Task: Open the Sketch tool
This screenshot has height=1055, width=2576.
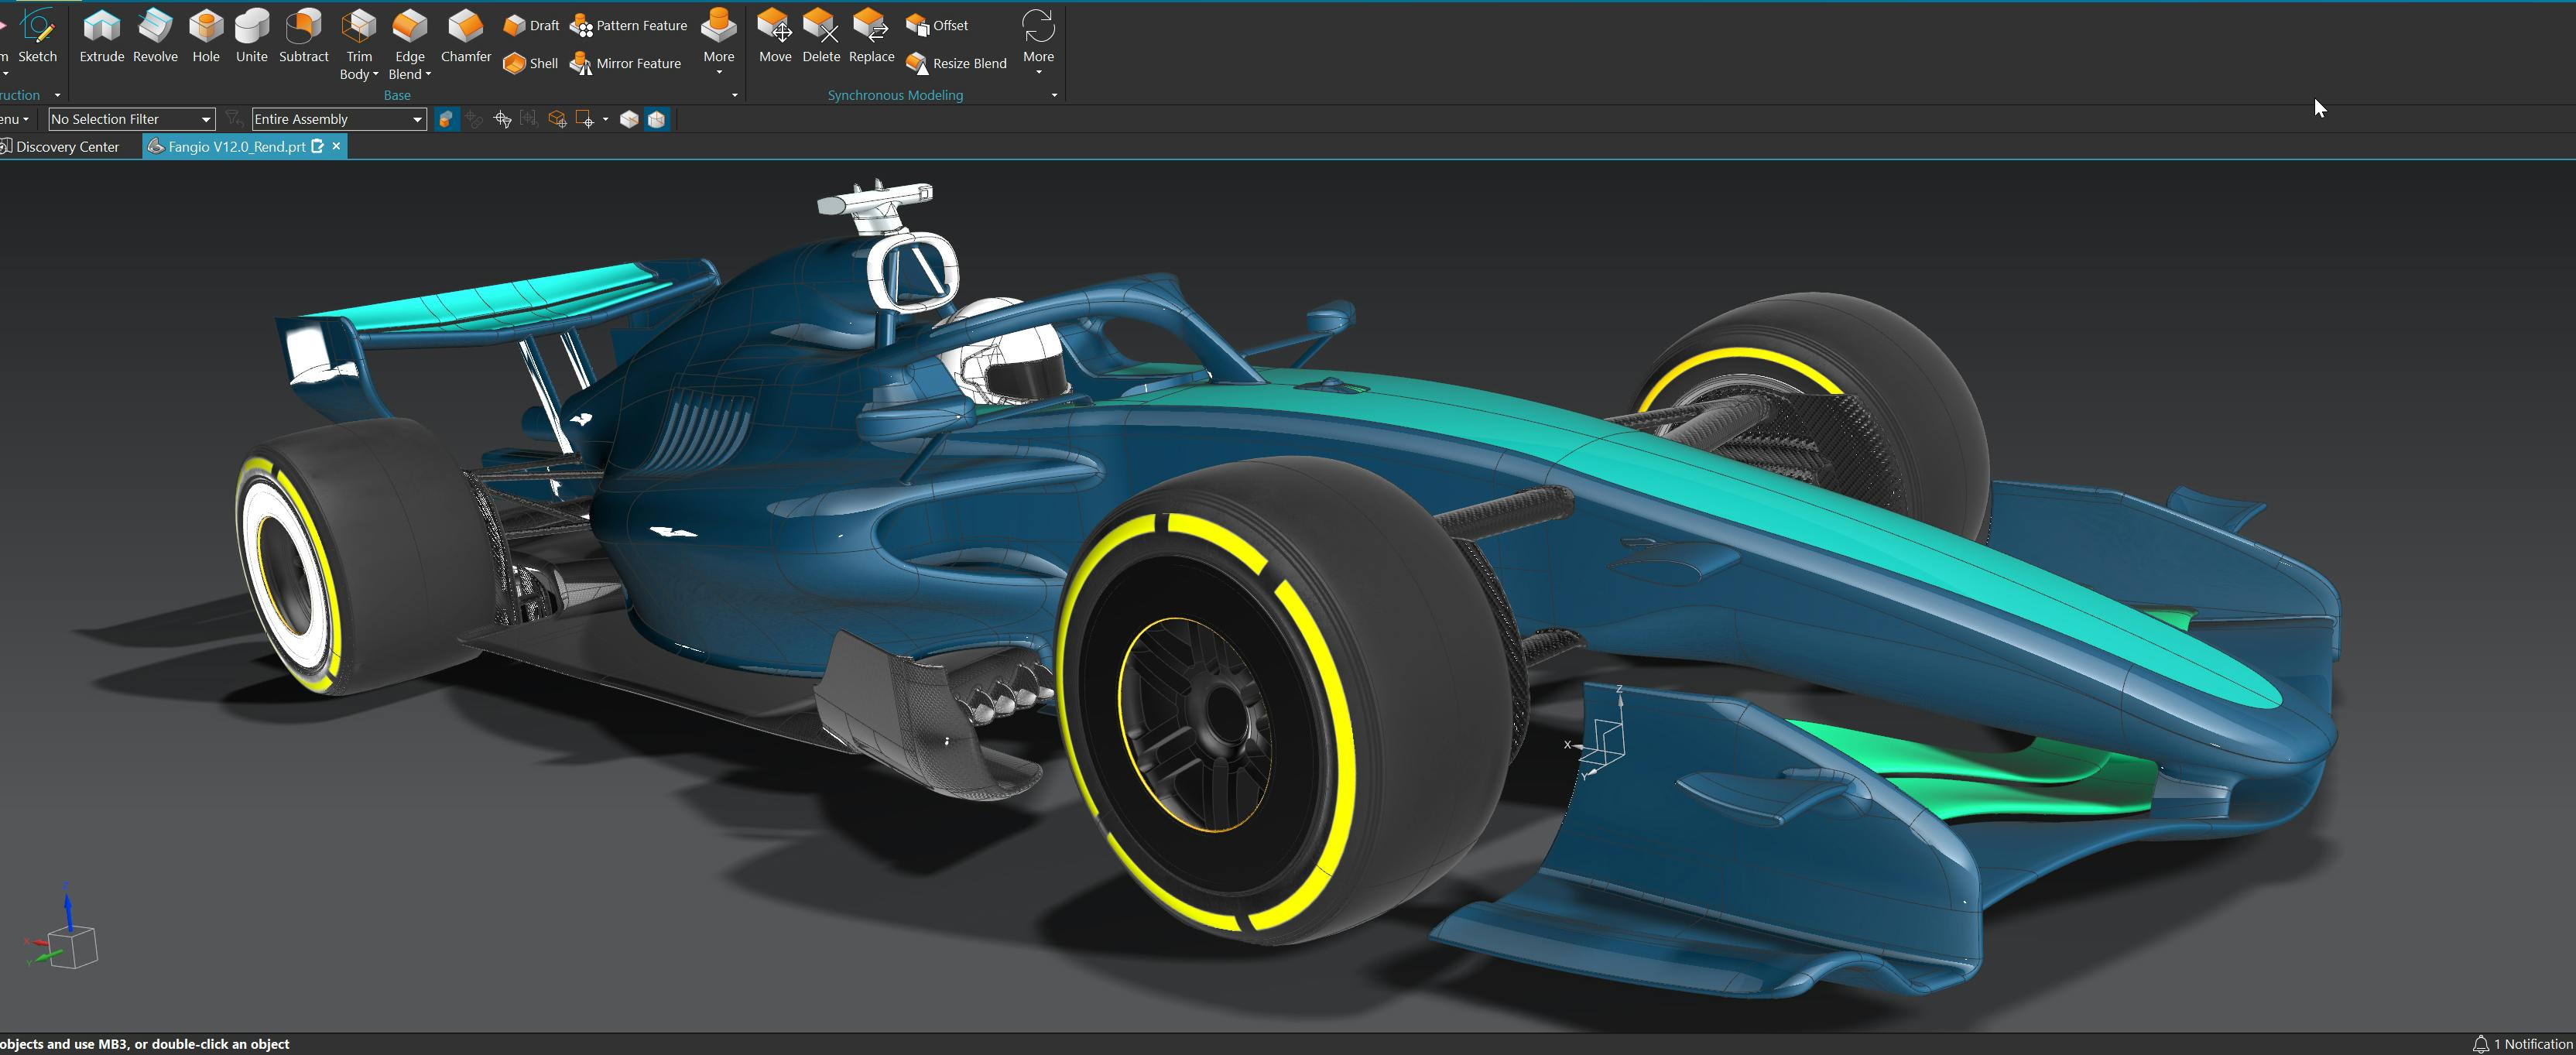Action: (38, 36)
